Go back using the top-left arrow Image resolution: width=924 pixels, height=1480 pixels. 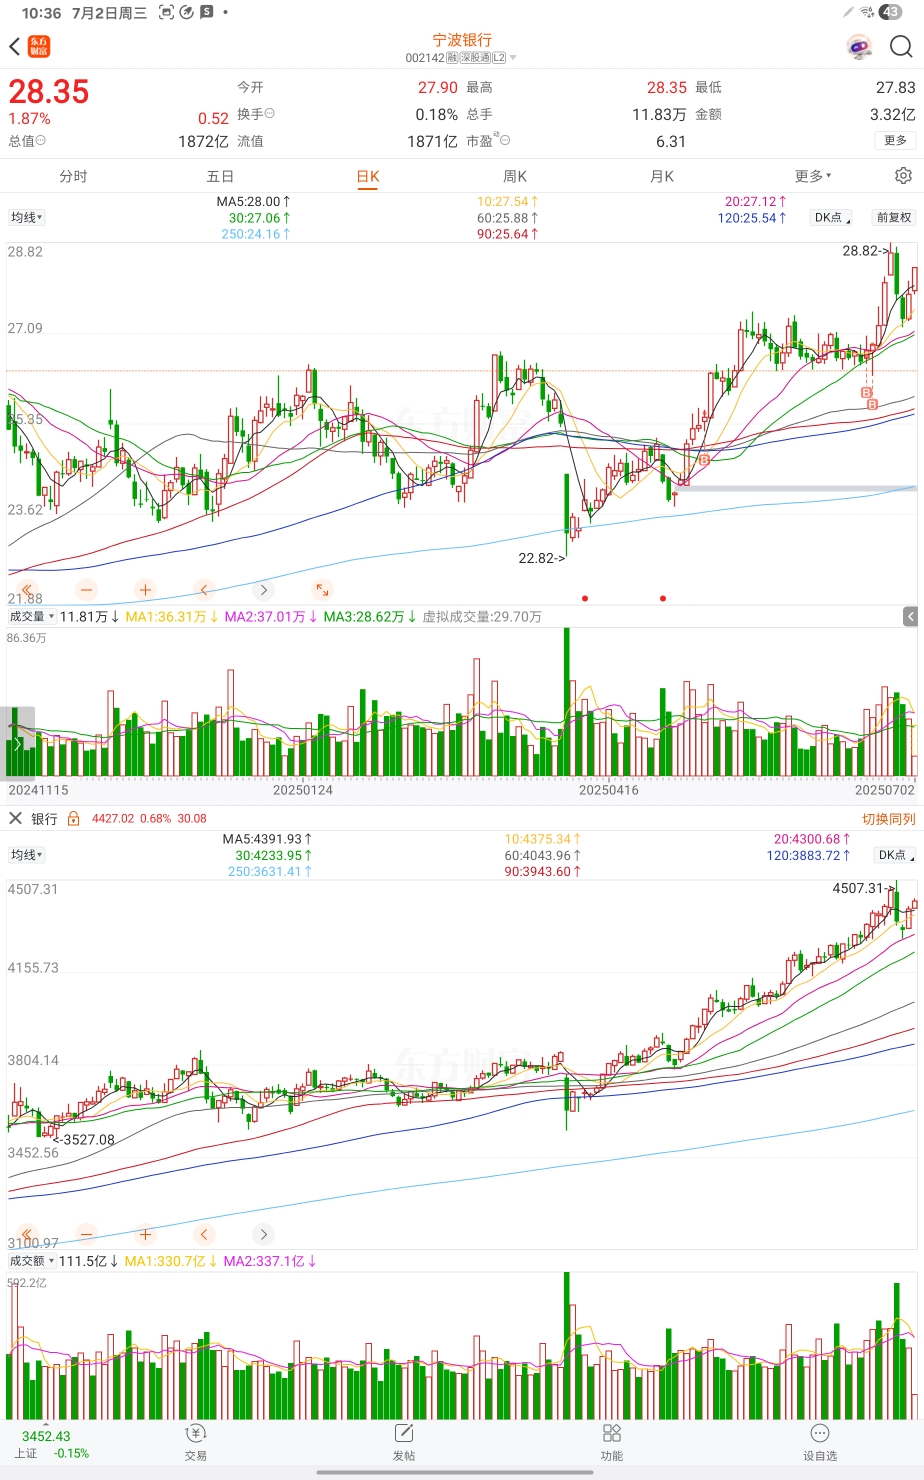coord(14,47)
